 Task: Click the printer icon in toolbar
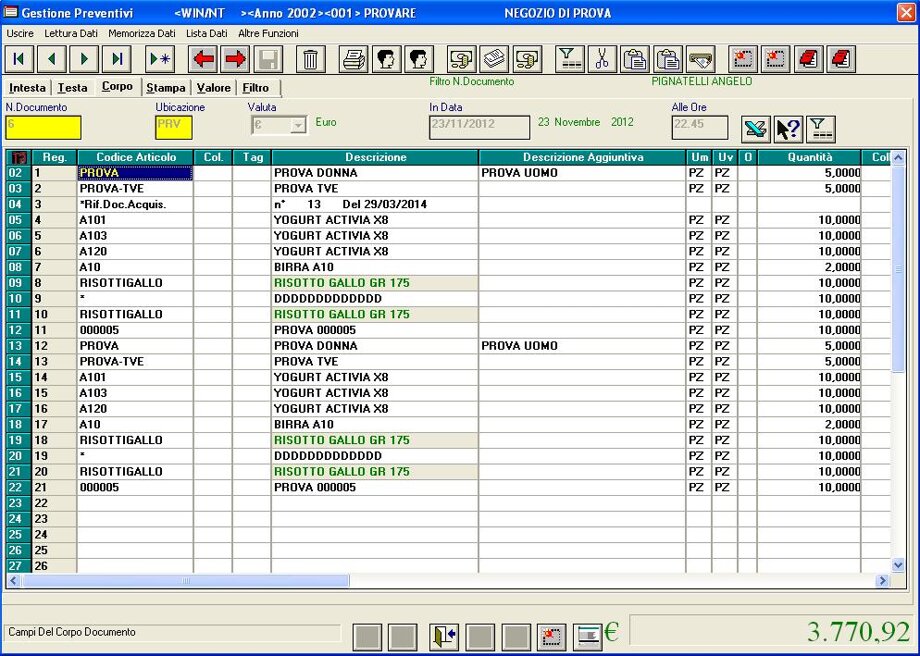[x=354, y=59]
